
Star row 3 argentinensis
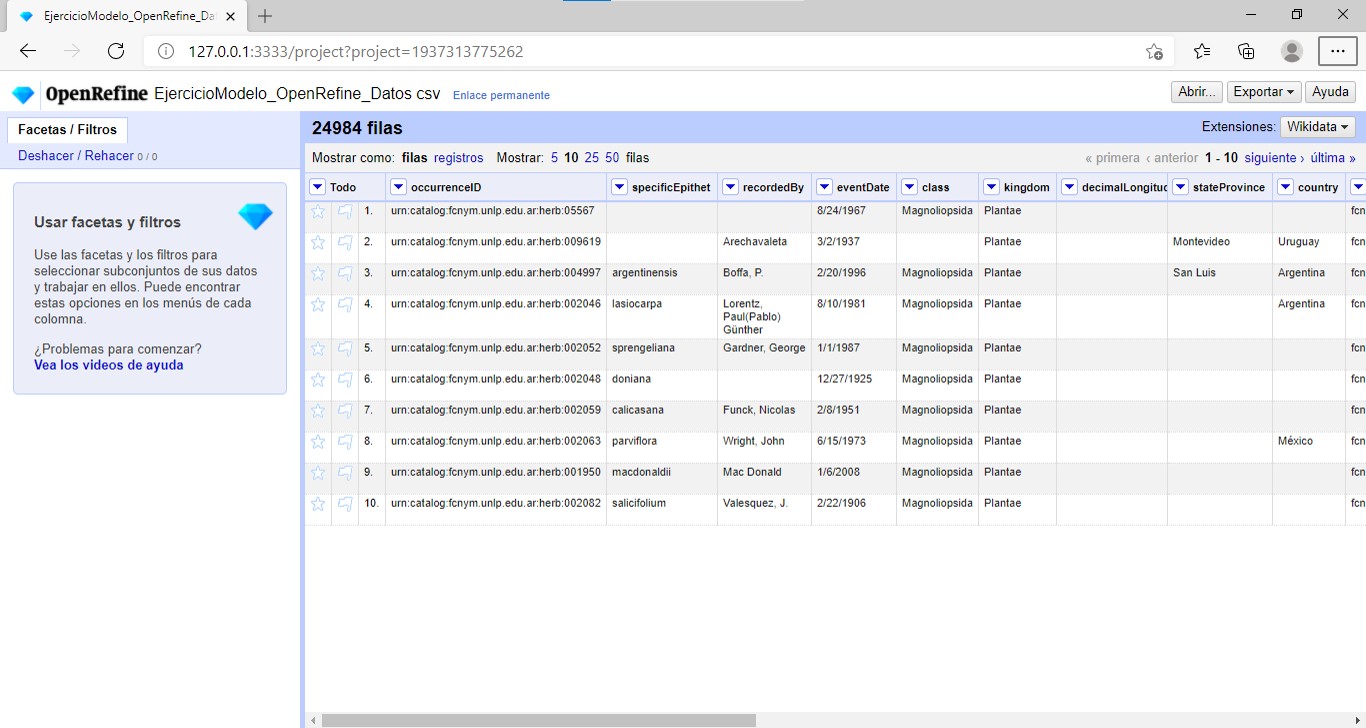[x=318, y=273]
